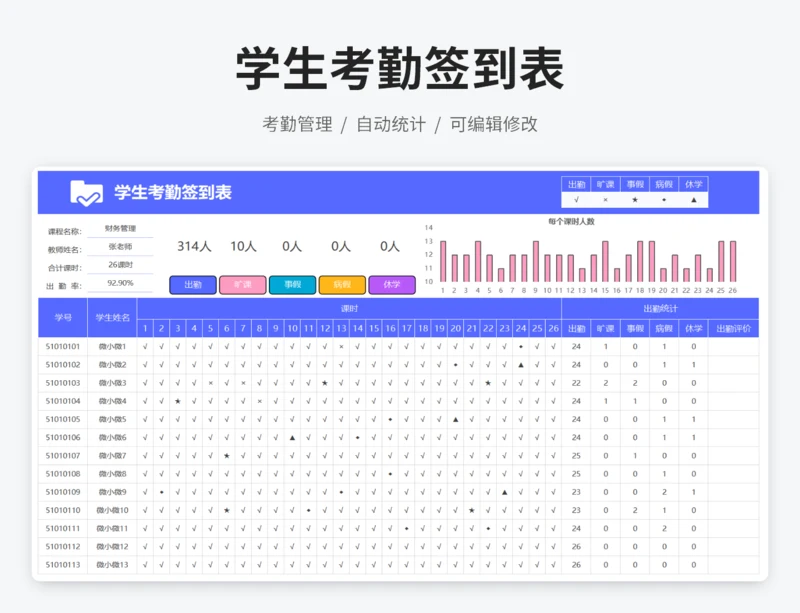Select the ★ mark in row 51010104
The width and height of the screenshot is (800, 613).
coord(178,401)
